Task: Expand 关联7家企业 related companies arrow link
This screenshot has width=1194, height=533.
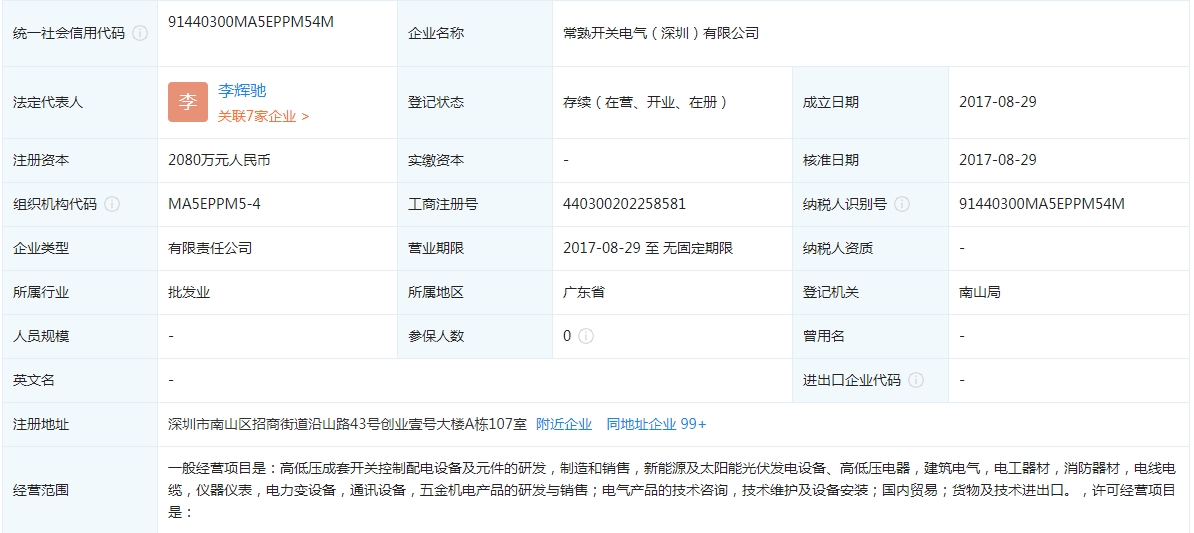Action: tap(263, 116)
